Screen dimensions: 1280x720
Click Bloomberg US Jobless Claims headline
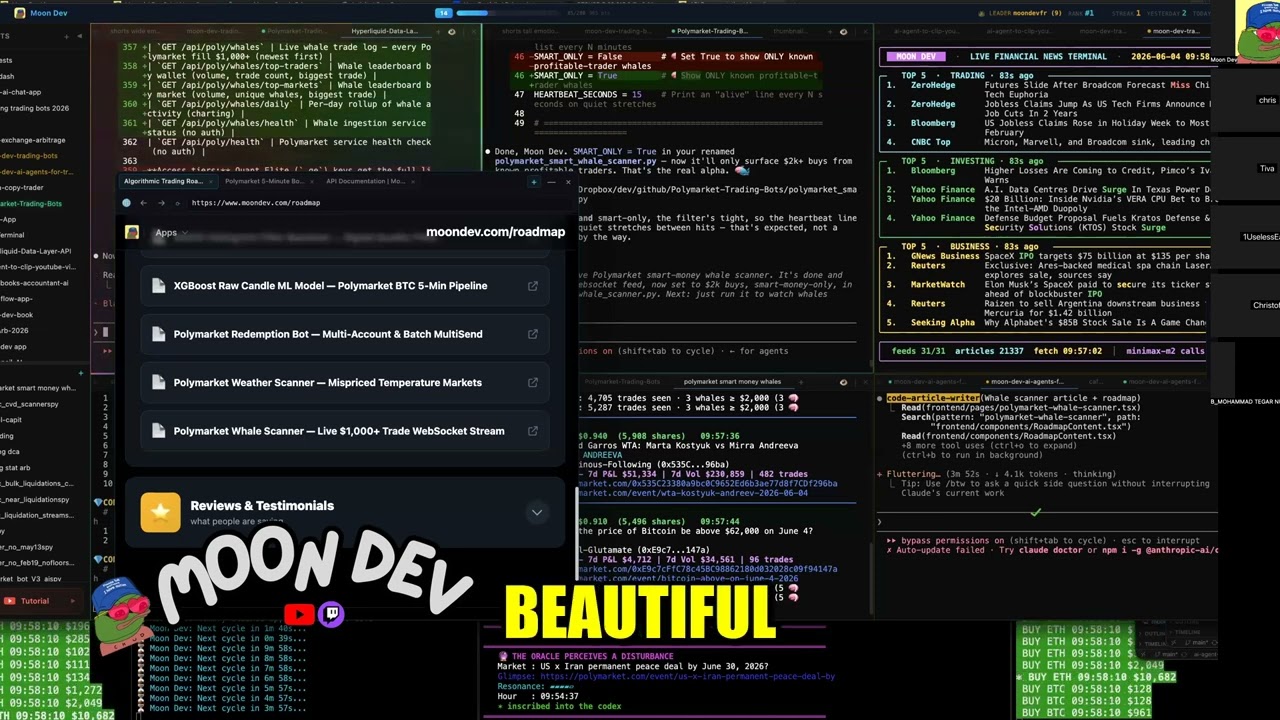(x=1095, y=128)
